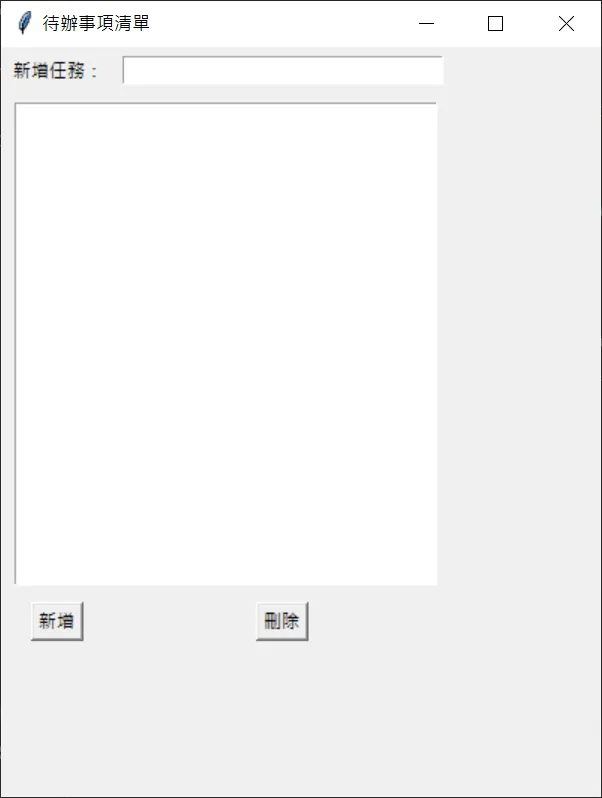Click the 新增任務: label text
602x798 pixels.
pyautogui.click(x=55, y=70)
